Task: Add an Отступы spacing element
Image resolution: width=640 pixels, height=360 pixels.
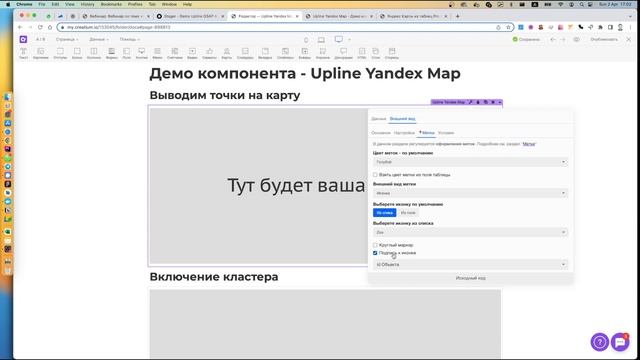Action: pos(60,53)
